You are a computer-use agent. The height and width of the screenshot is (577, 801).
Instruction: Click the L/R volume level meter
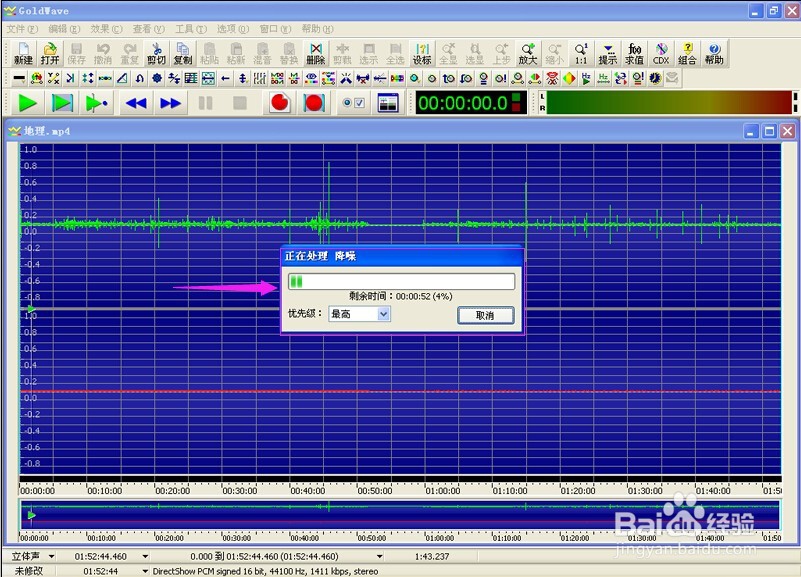668,103
